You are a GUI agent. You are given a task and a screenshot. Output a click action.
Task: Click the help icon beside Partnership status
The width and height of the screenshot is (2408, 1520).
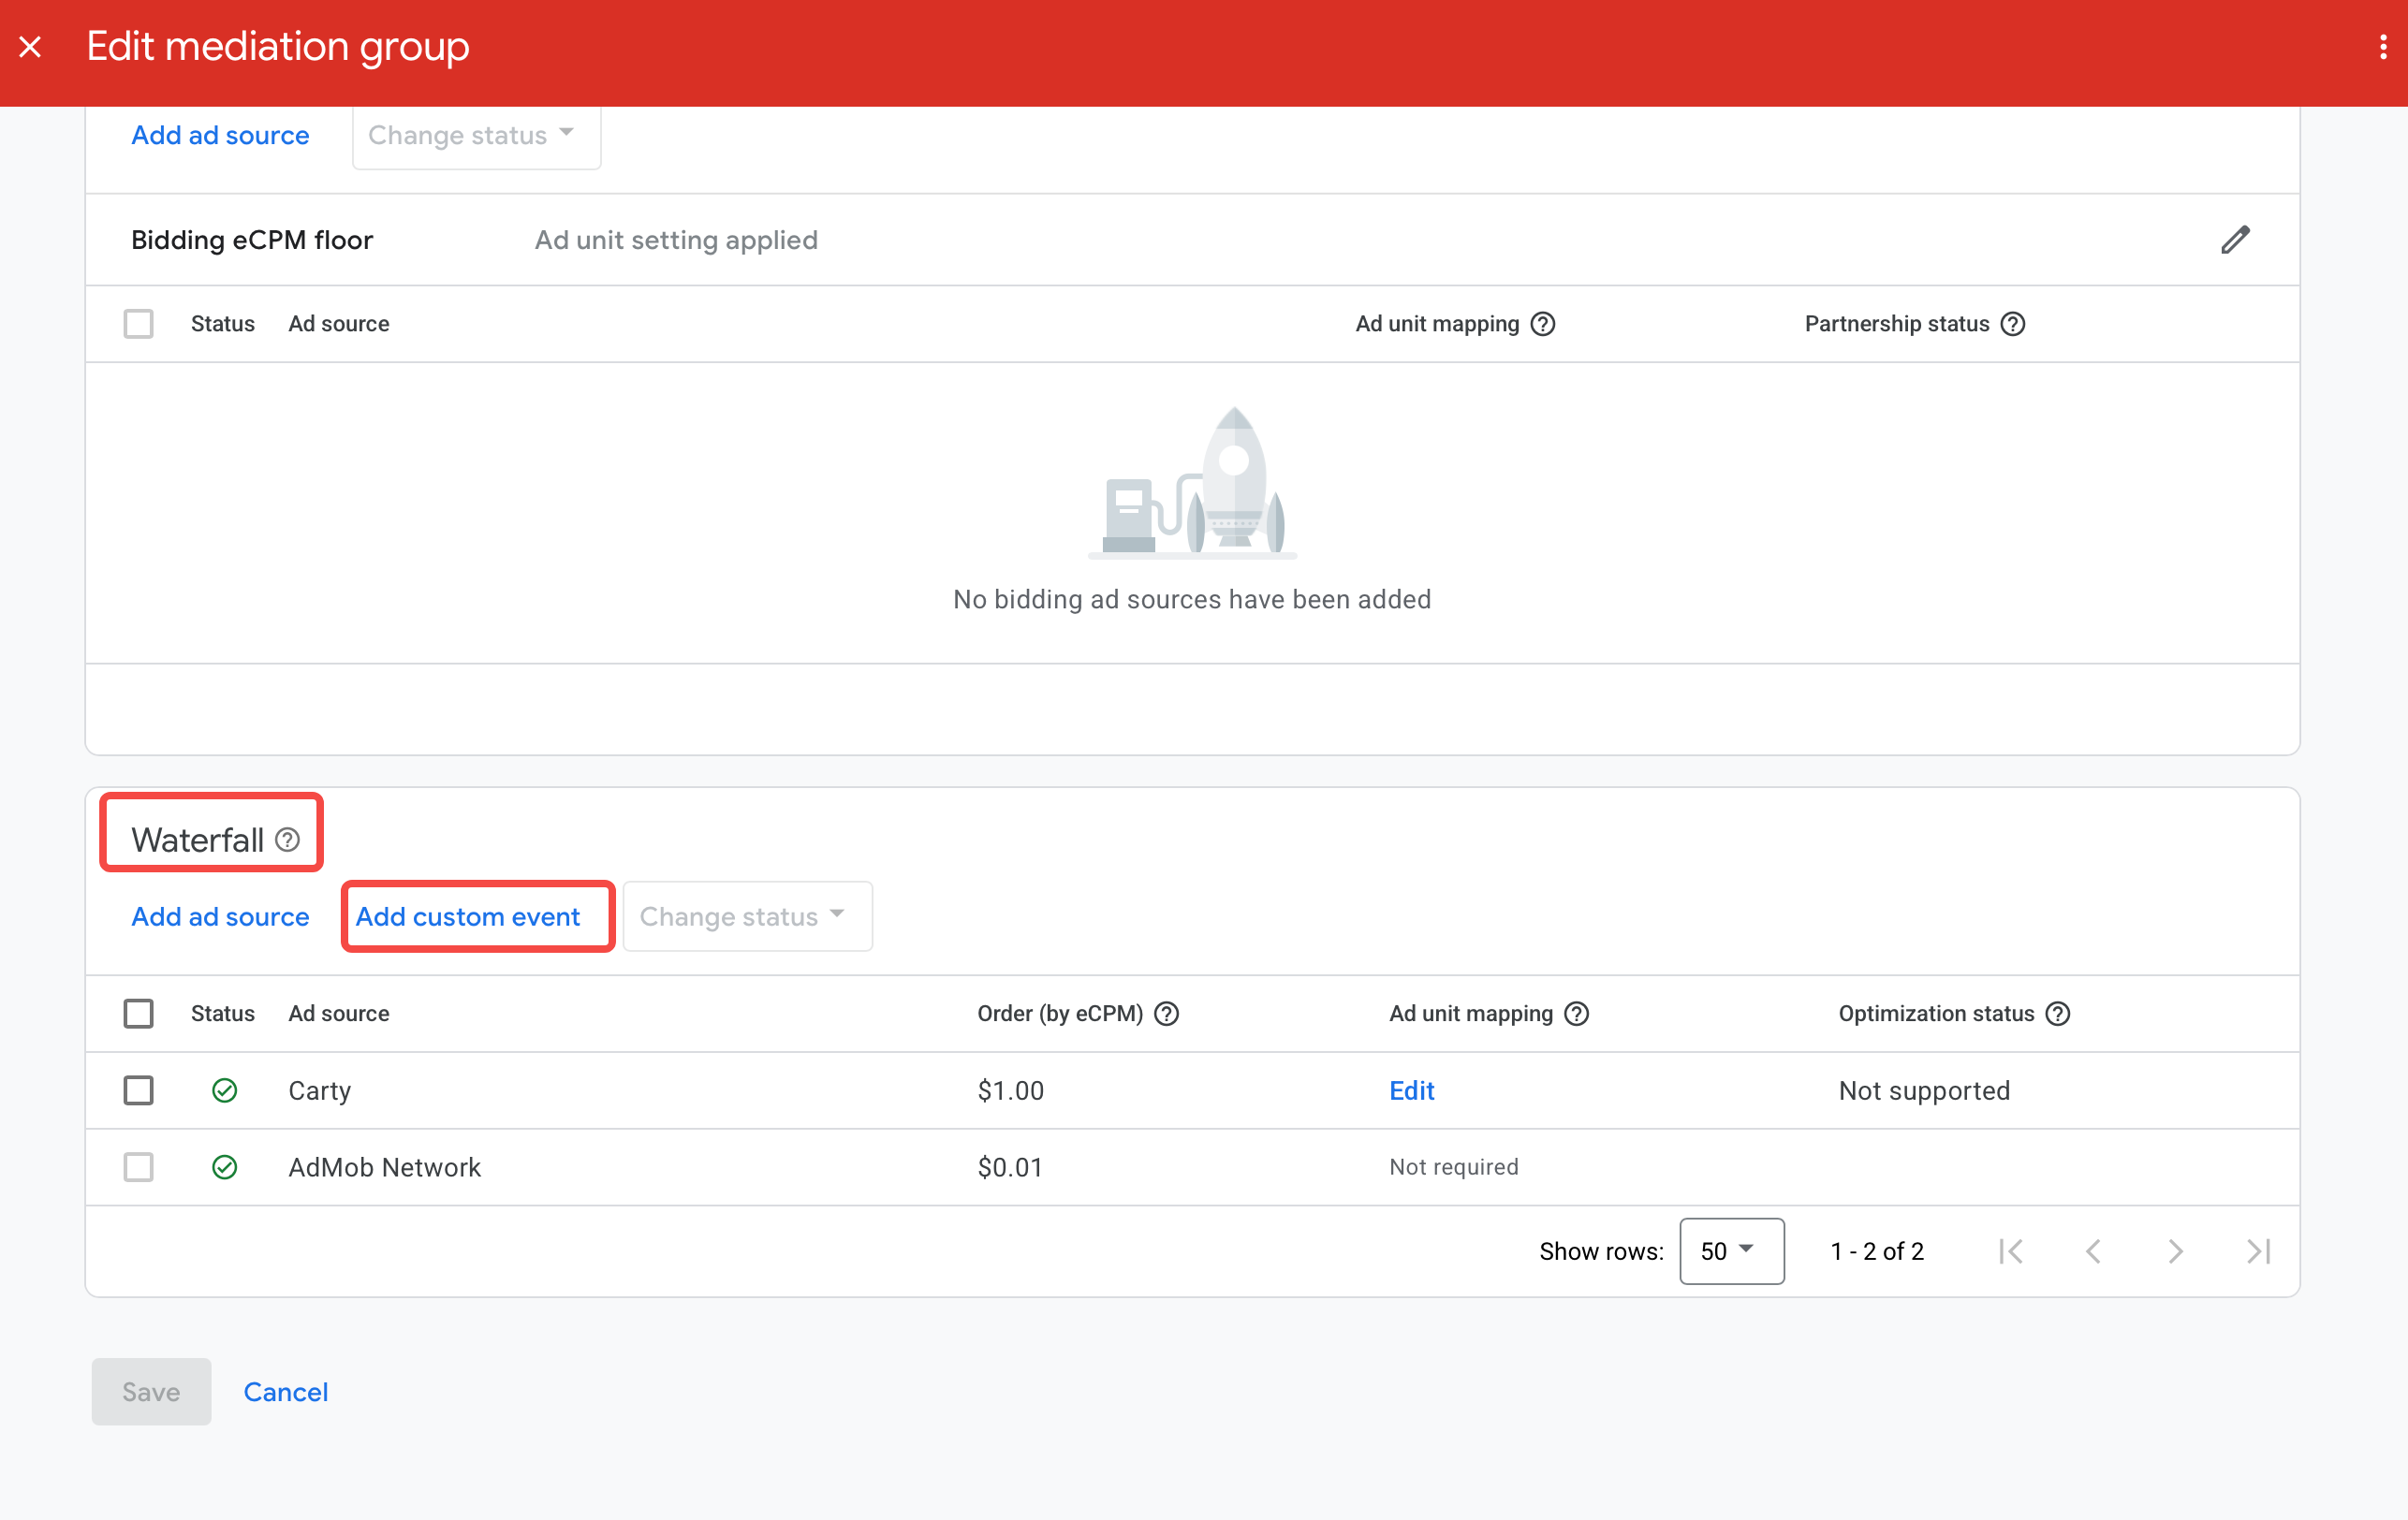pyautogui.click(x=2013, y=324)
